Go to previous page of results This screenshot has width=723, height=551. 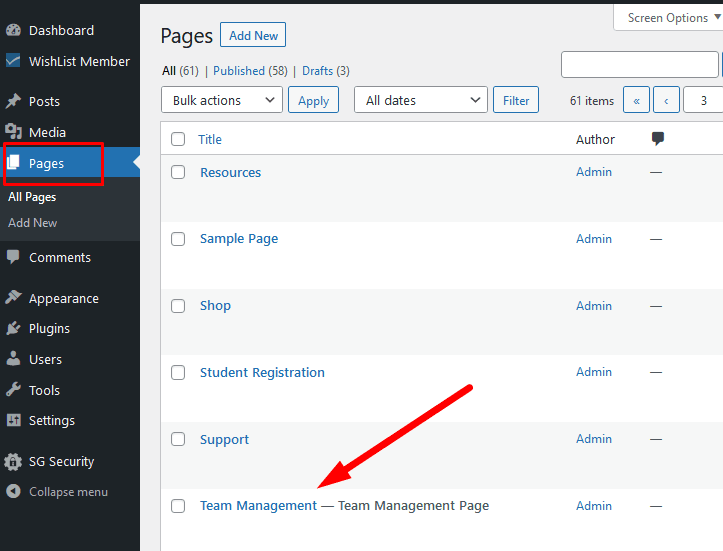666,100
